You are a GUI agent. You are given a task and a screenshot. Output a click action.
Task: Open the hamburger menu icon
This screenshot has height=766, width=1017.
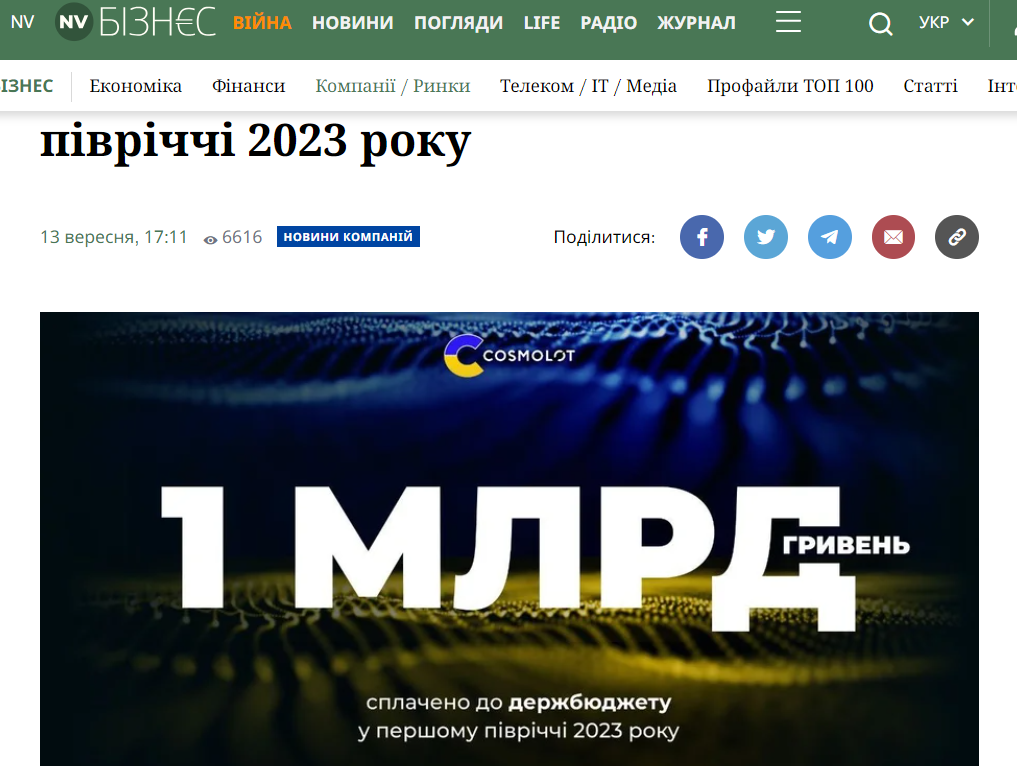[788, 22]
